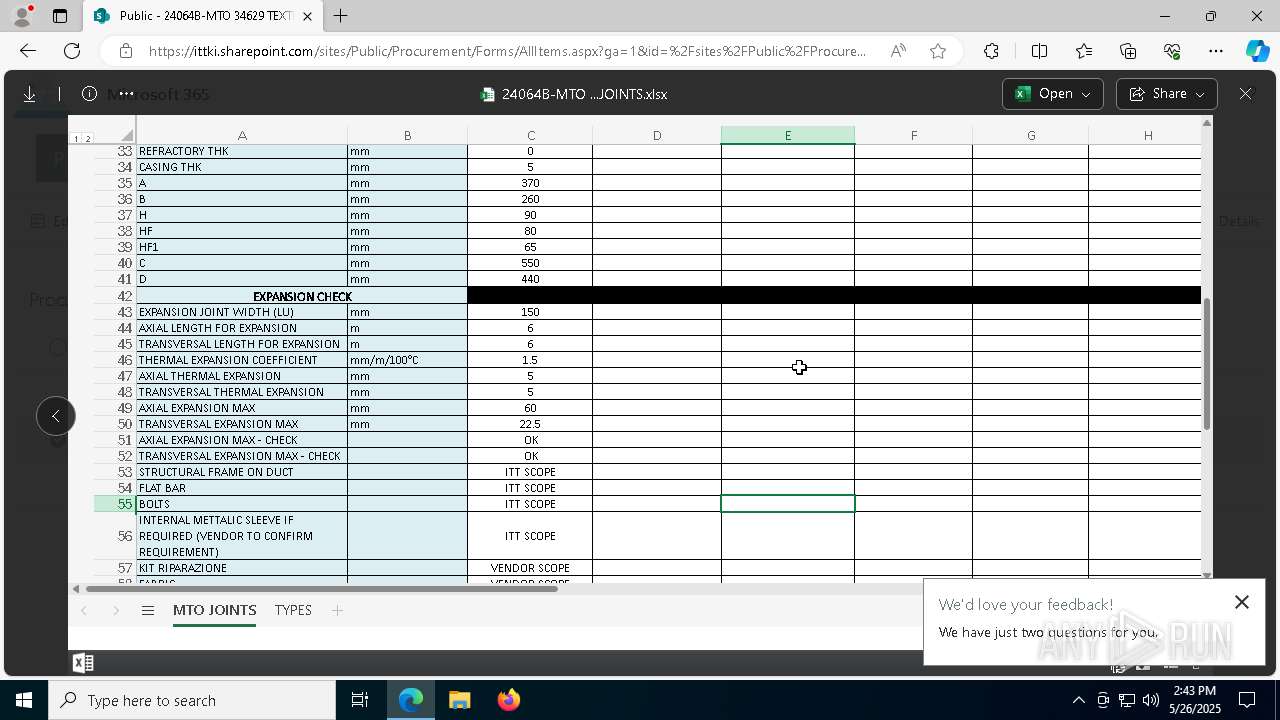Open the more options ellipsis in the viewer header

(x=126, y=94)
